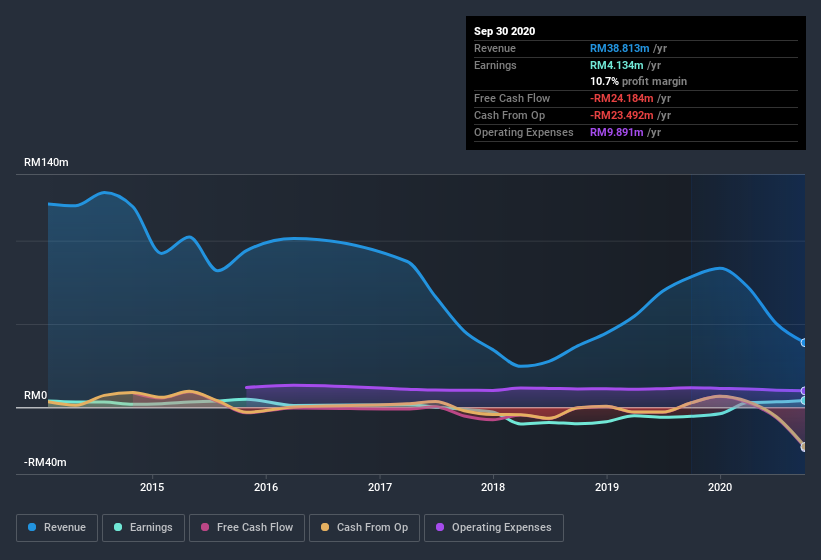Click the 2015 x-axis label
Viewport: 821px width, 560px height.
point(152,487)
